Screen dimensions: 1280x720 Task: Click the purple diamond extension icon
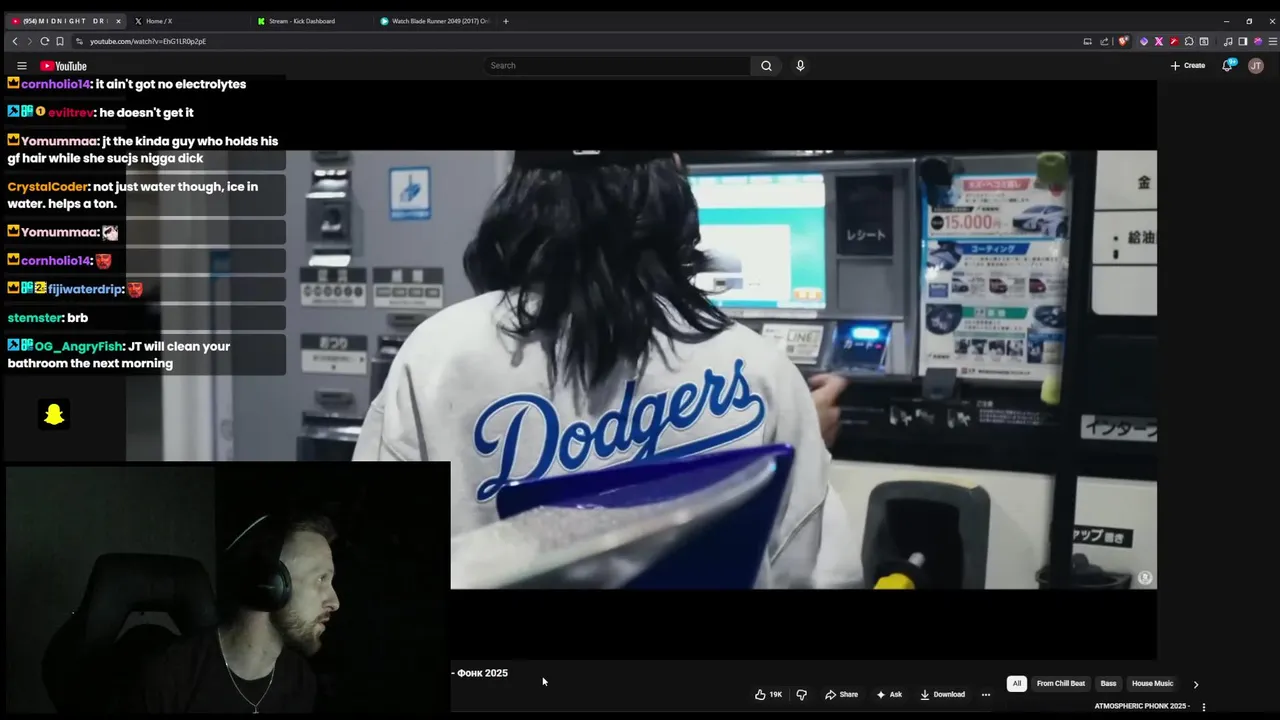pyautogui.click(x=1144, y=41)
